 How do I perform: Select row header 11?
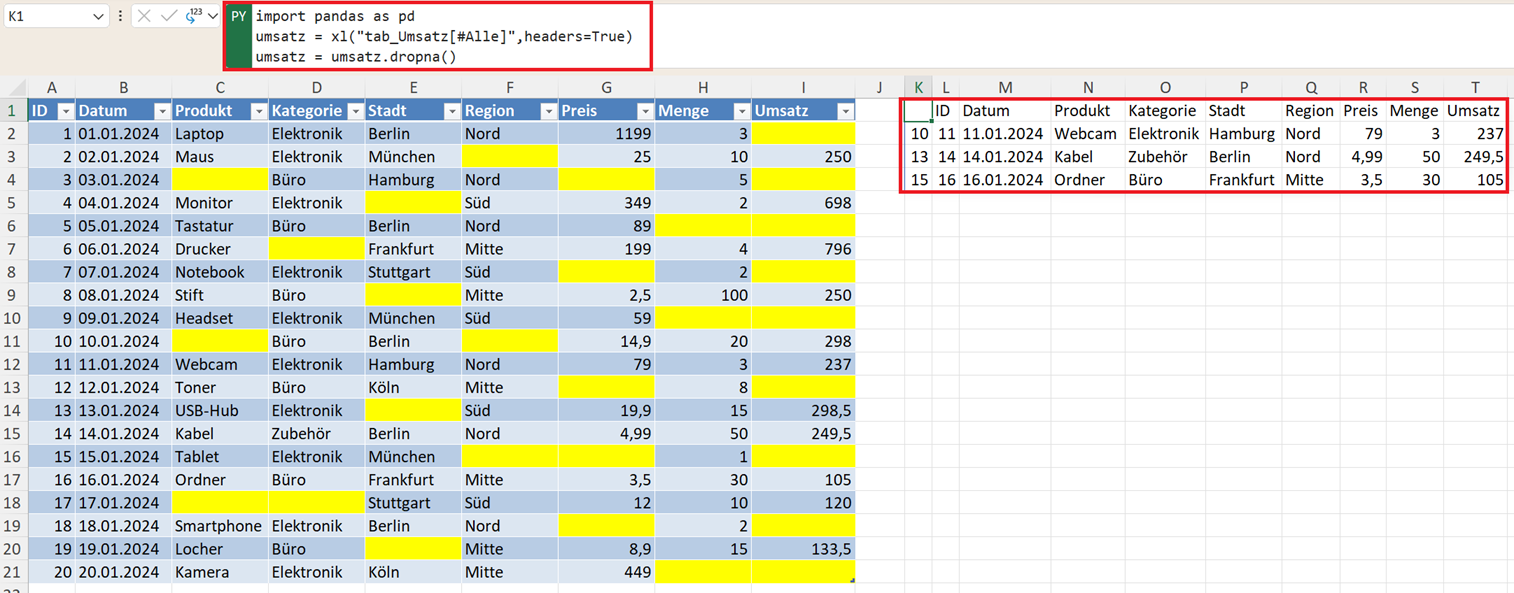(14, 341)
